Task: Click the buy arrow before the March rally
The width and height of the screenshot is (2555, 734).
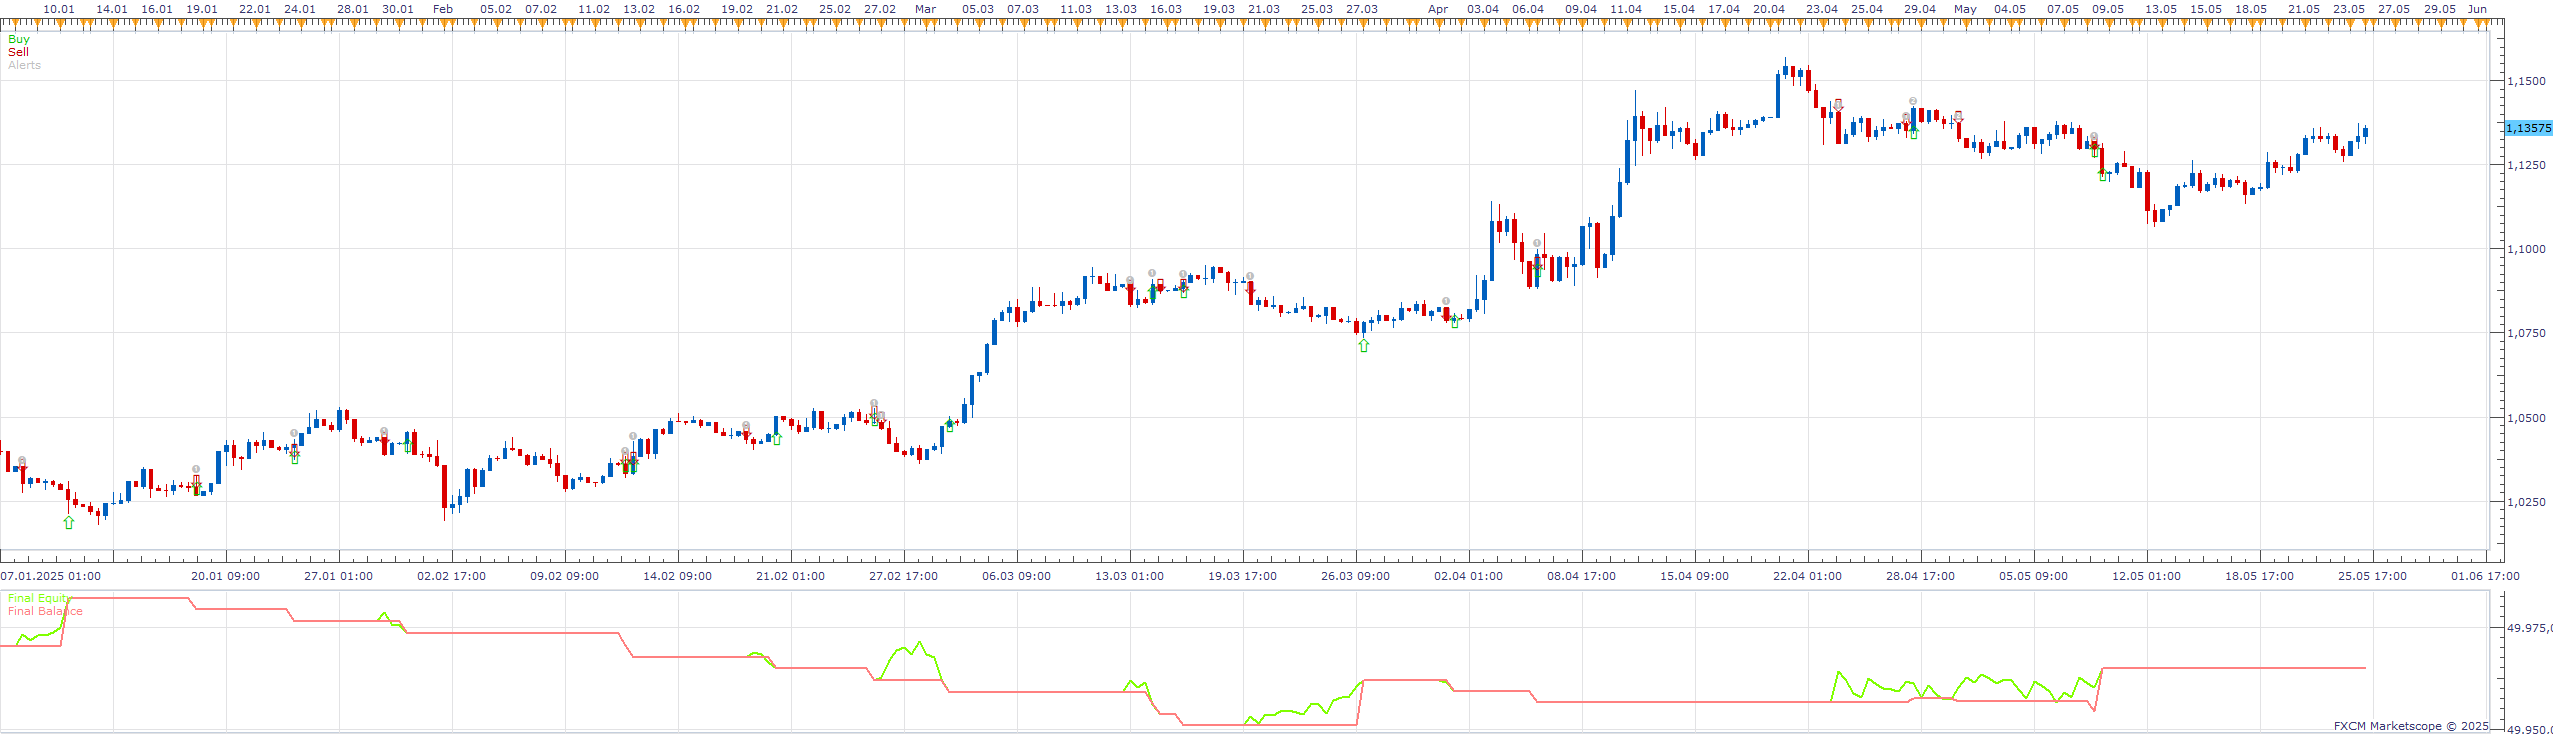Action: tap(950, 425)
